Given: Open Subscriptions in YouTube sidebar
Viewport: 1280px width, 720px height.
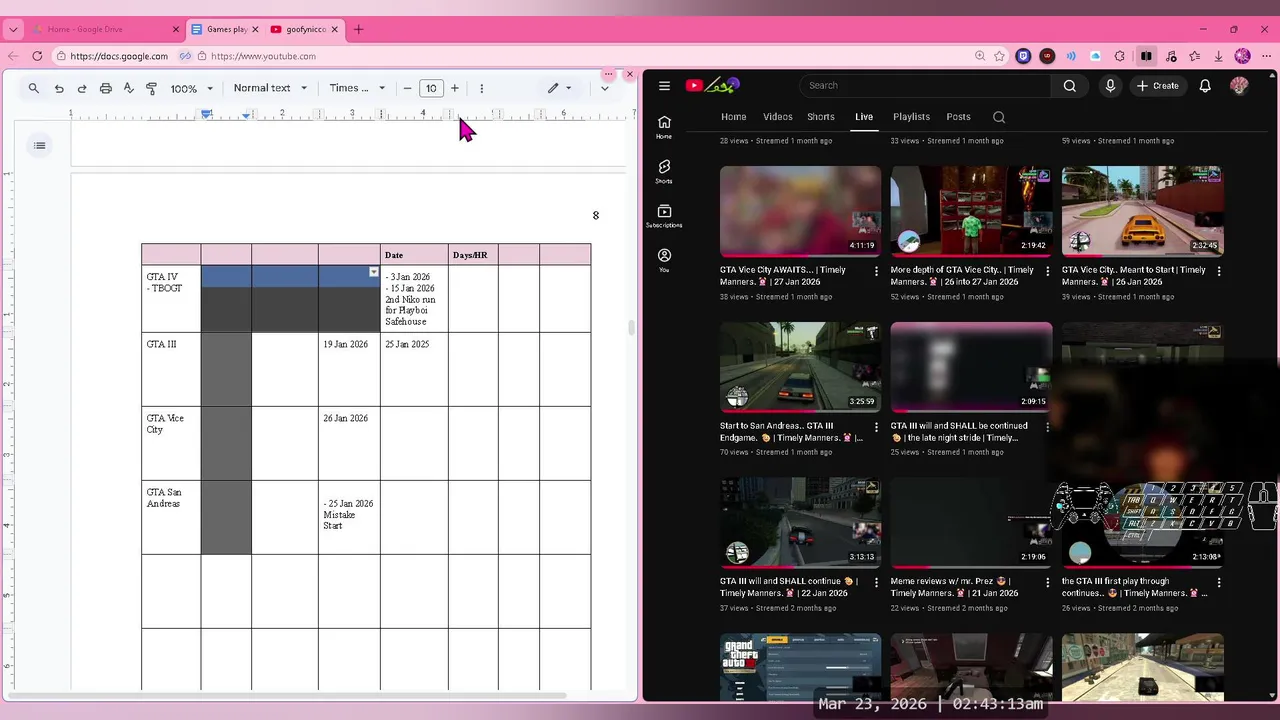Looking at the screenshot, I should pos(664,216).
